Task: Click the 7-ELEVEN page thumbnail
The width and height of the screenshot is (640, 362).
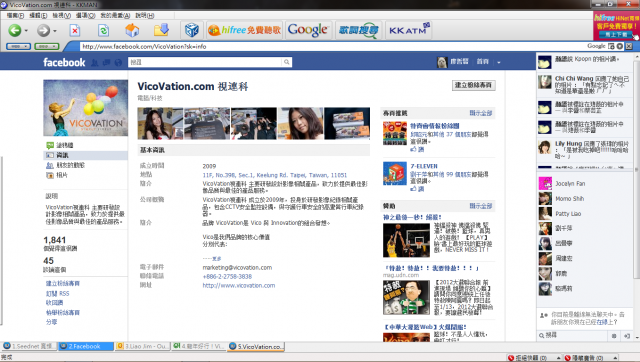Action: pos(395,173)
